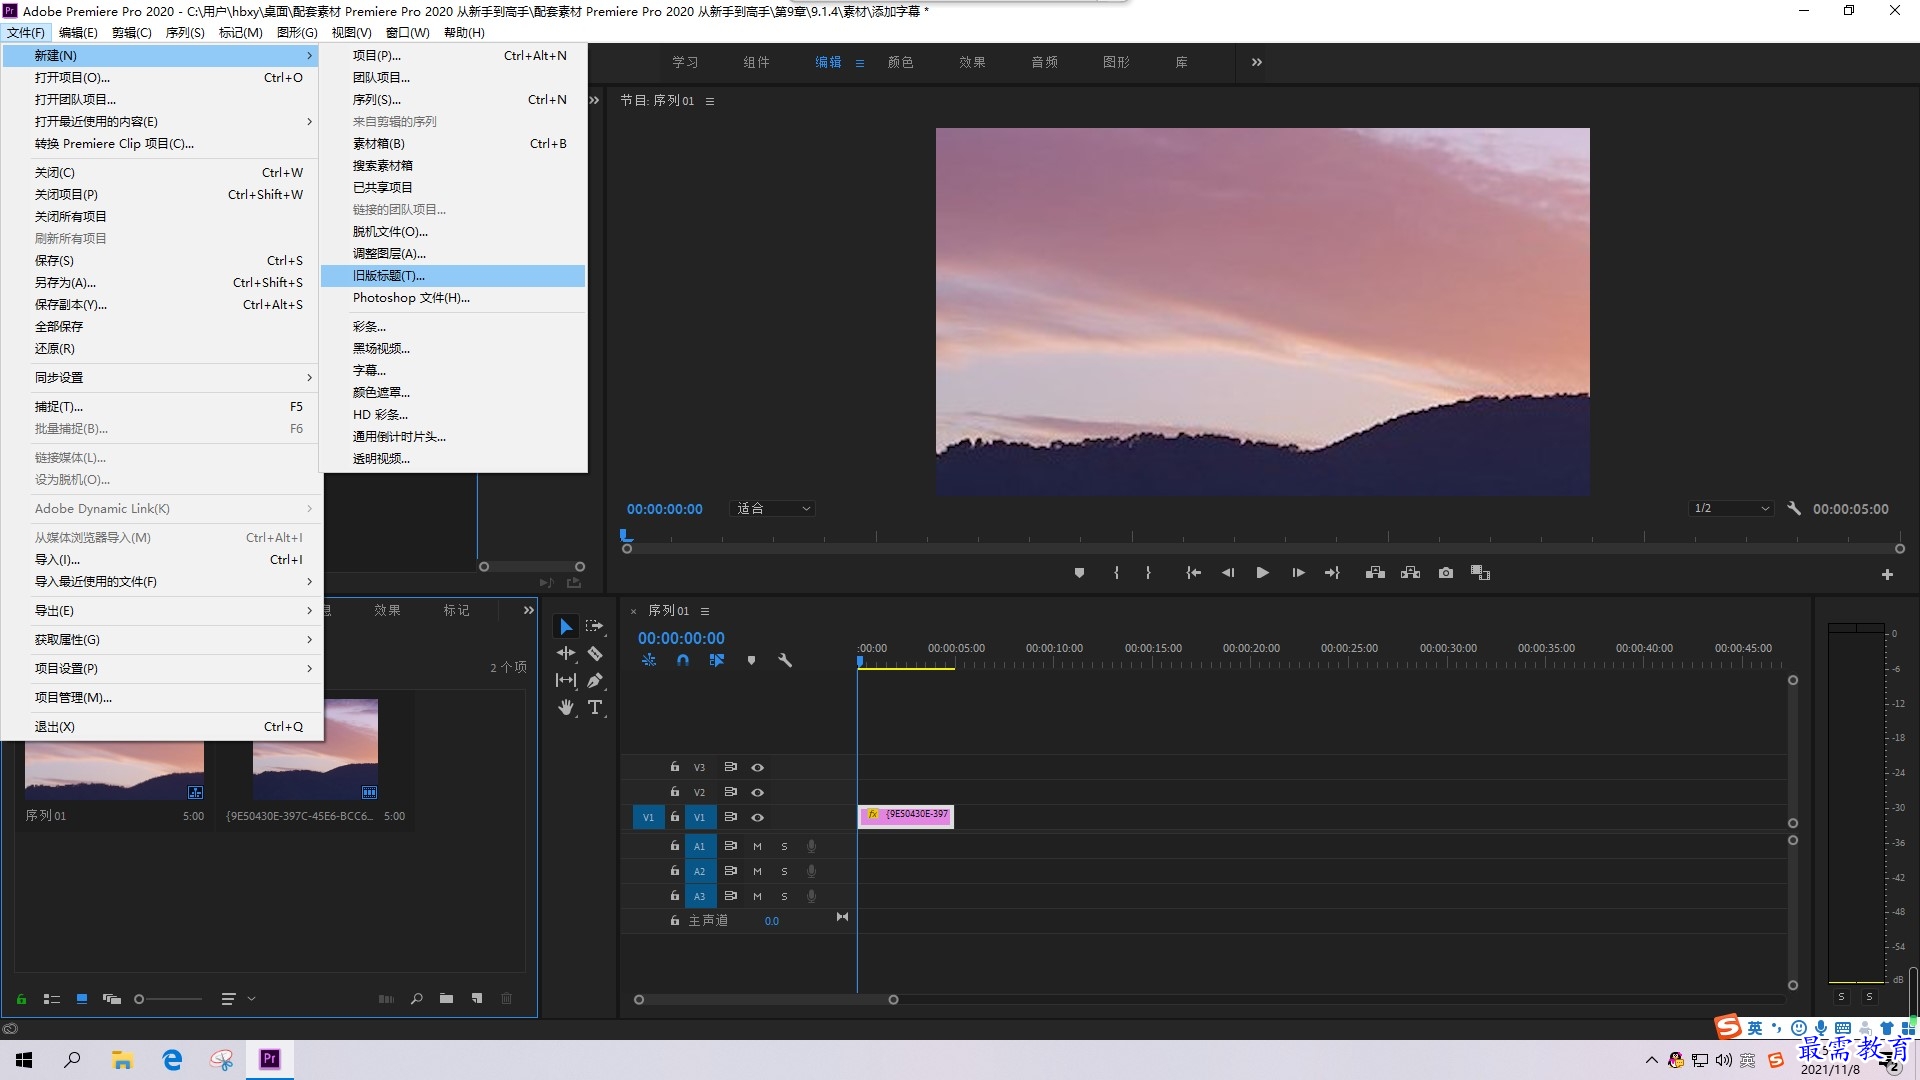
Task: Select 项目管理(M)... in File menu
Action: (x=162, y=698)
